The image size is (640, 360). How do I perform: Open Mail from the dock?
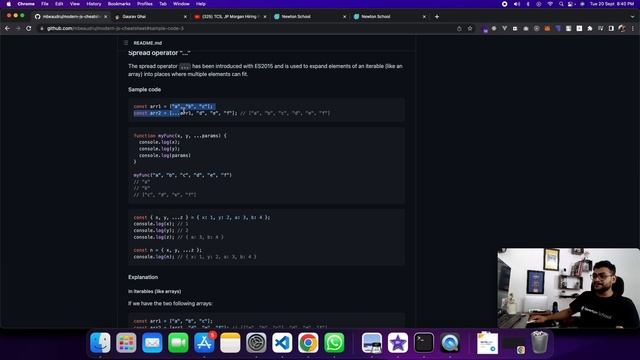click(152, 342)
